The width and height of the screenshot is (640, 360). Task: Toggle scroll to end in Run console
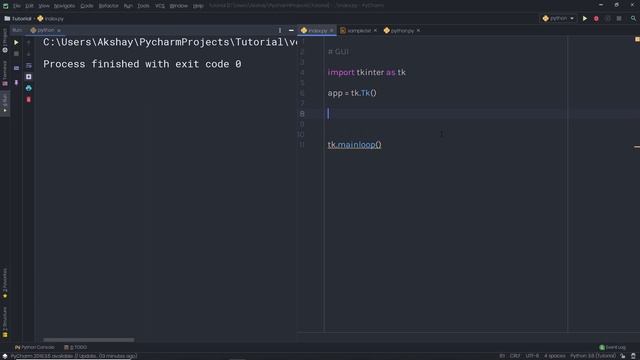tap(29, 77)
